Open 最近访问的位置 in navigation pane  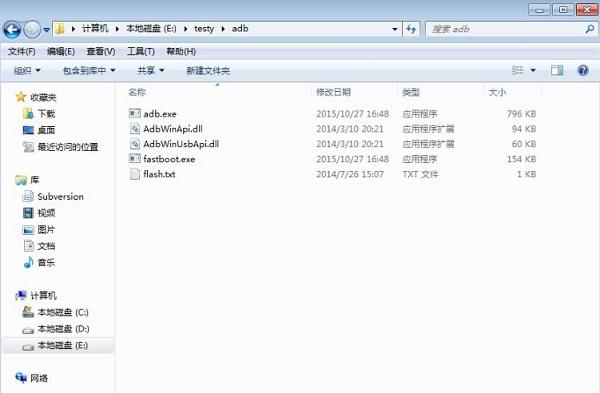pyautogui.click(x=68, y=147)
